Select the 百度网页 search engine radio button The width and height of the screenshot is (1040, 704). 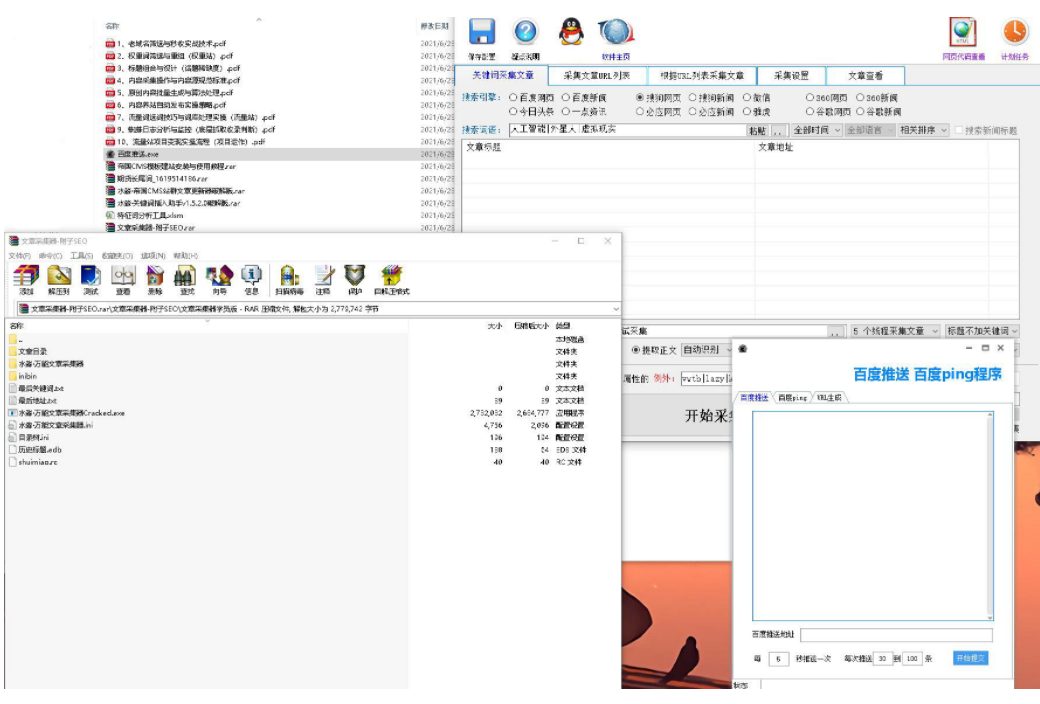pos(514,98)
